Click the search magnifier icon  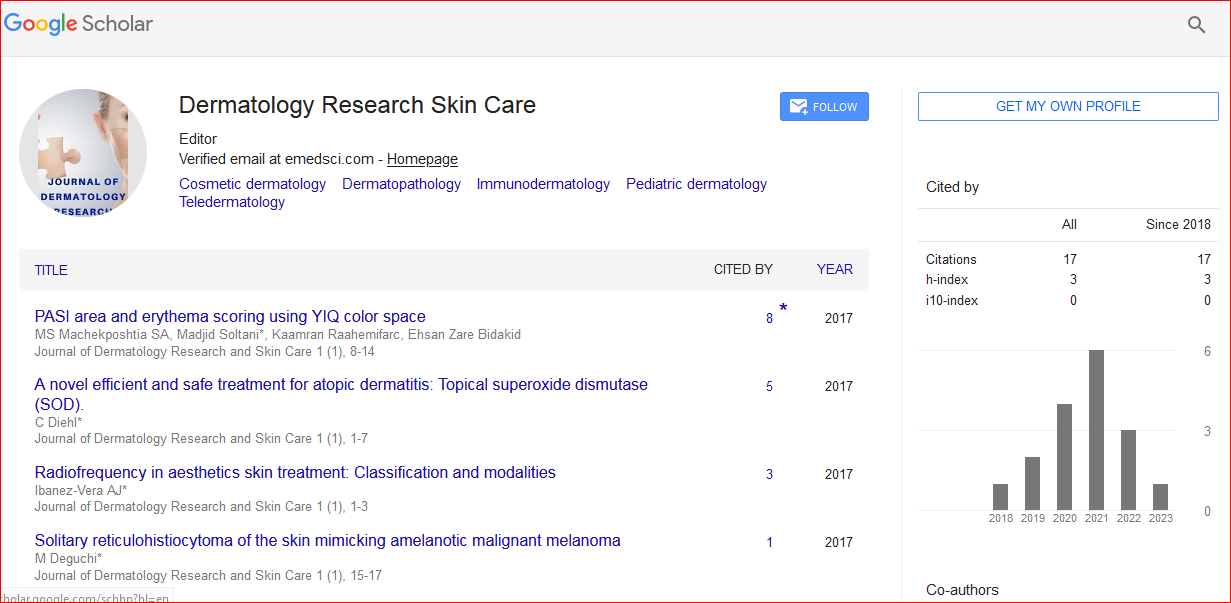(x=1196, y=25)
